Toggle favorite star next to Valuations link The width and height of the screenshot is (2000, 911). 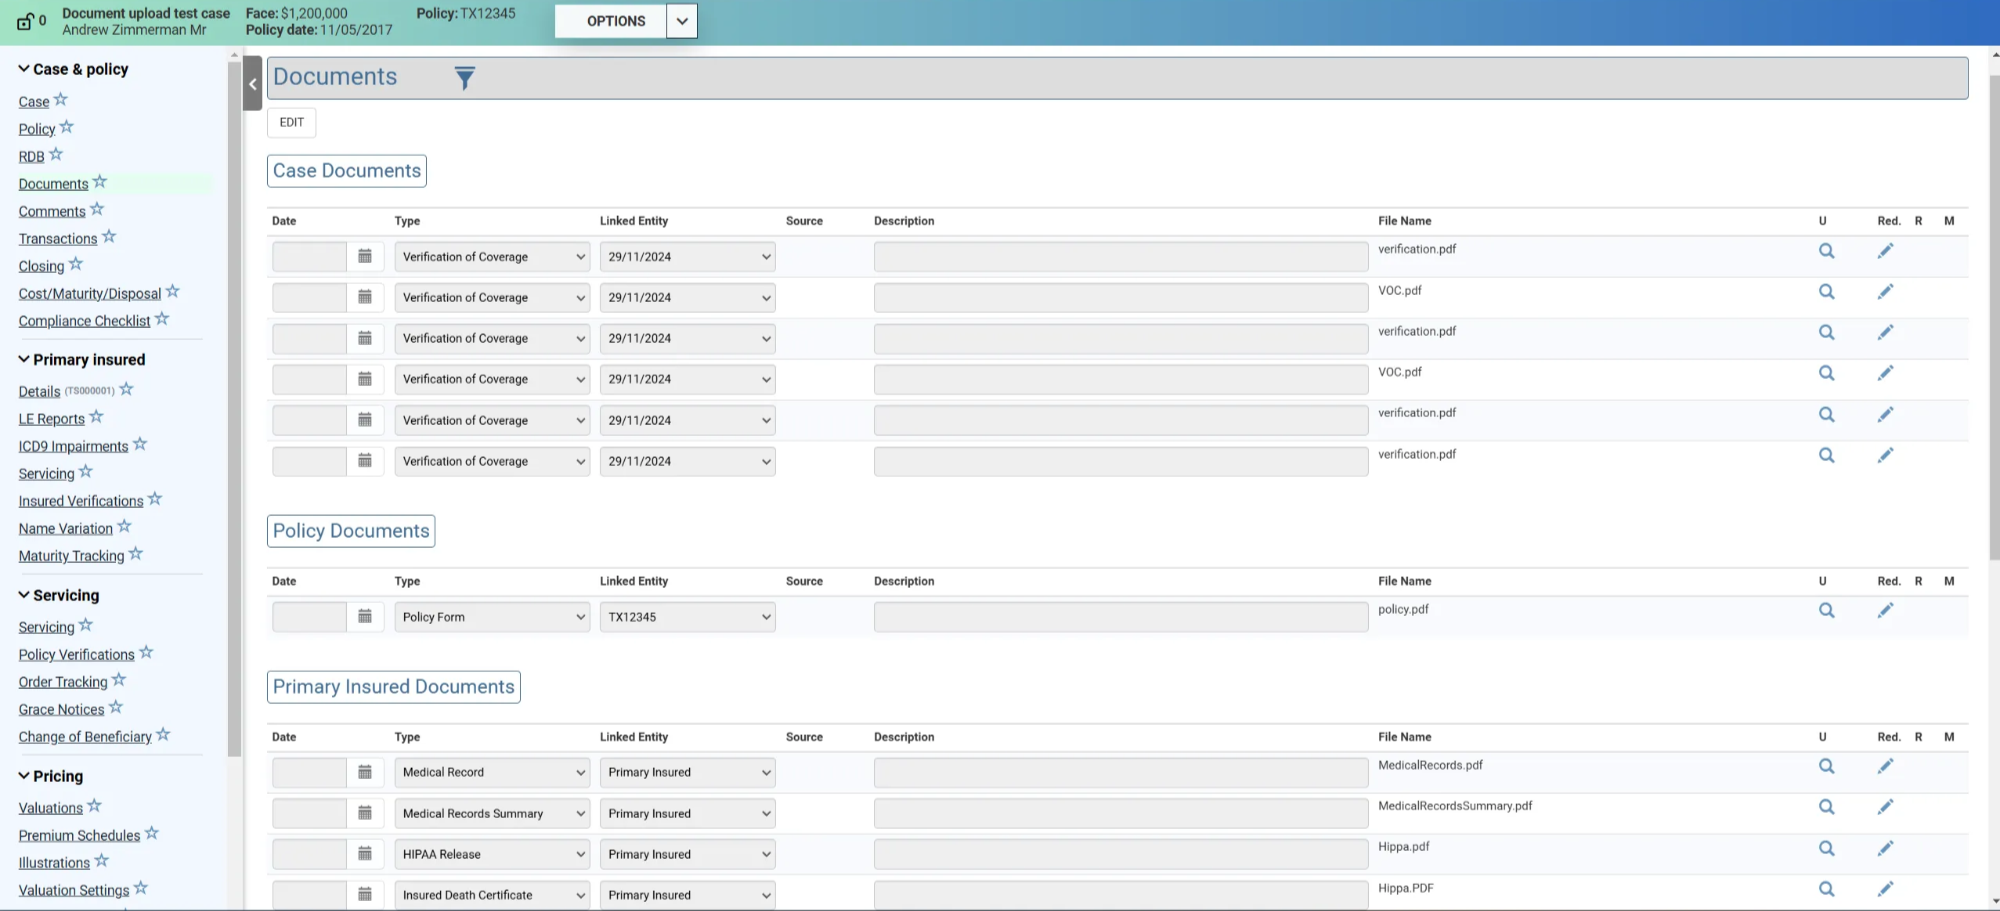pos(94,806)
